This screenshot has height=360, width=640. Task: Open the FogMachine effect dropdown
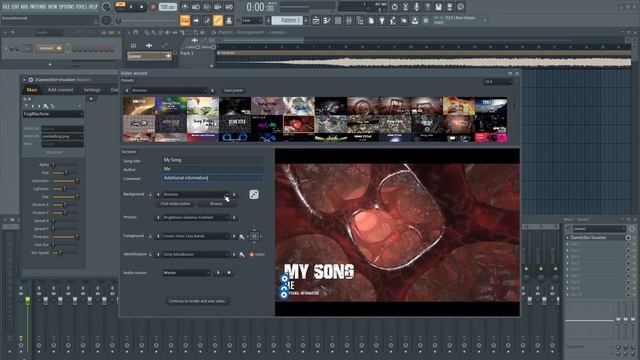[x=53, y=114]
